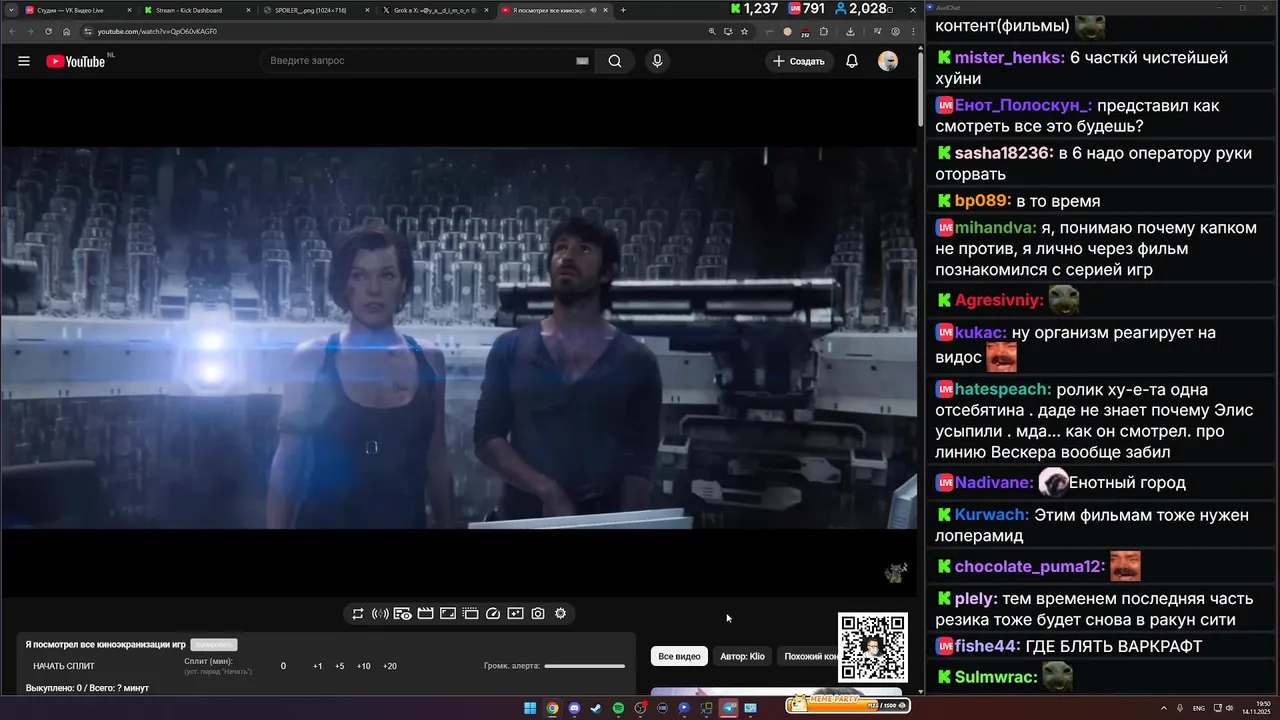Open the browser three-dot menu

point(911,31)
